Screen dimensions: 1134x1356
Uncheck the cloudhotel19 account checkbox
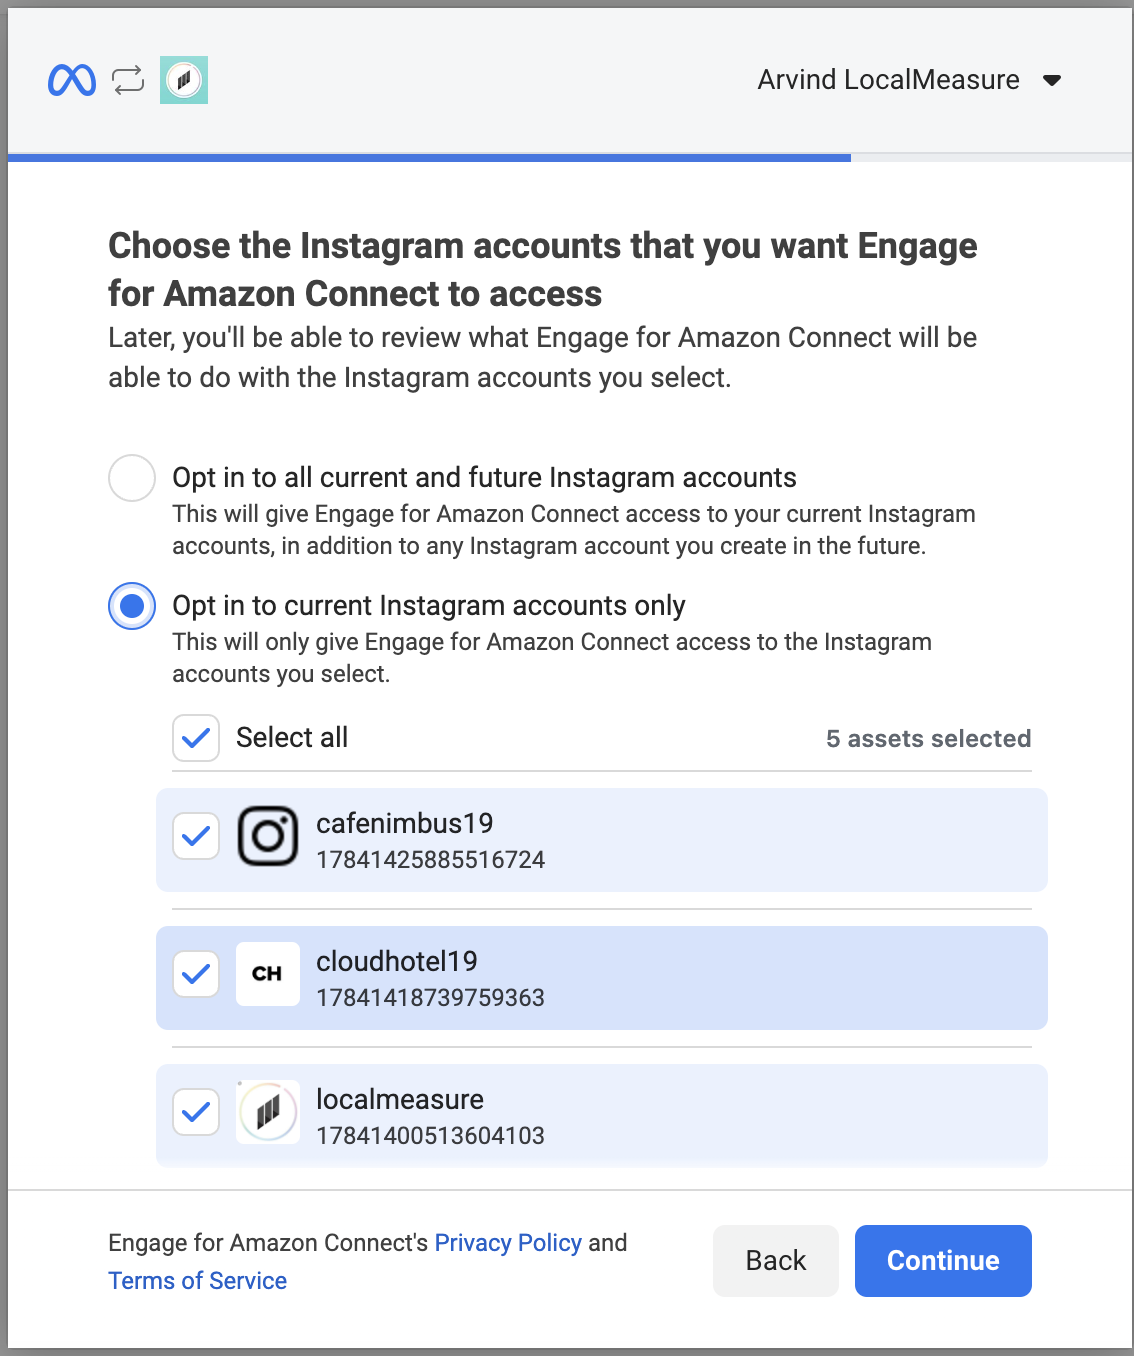click(x=196, y=974)
